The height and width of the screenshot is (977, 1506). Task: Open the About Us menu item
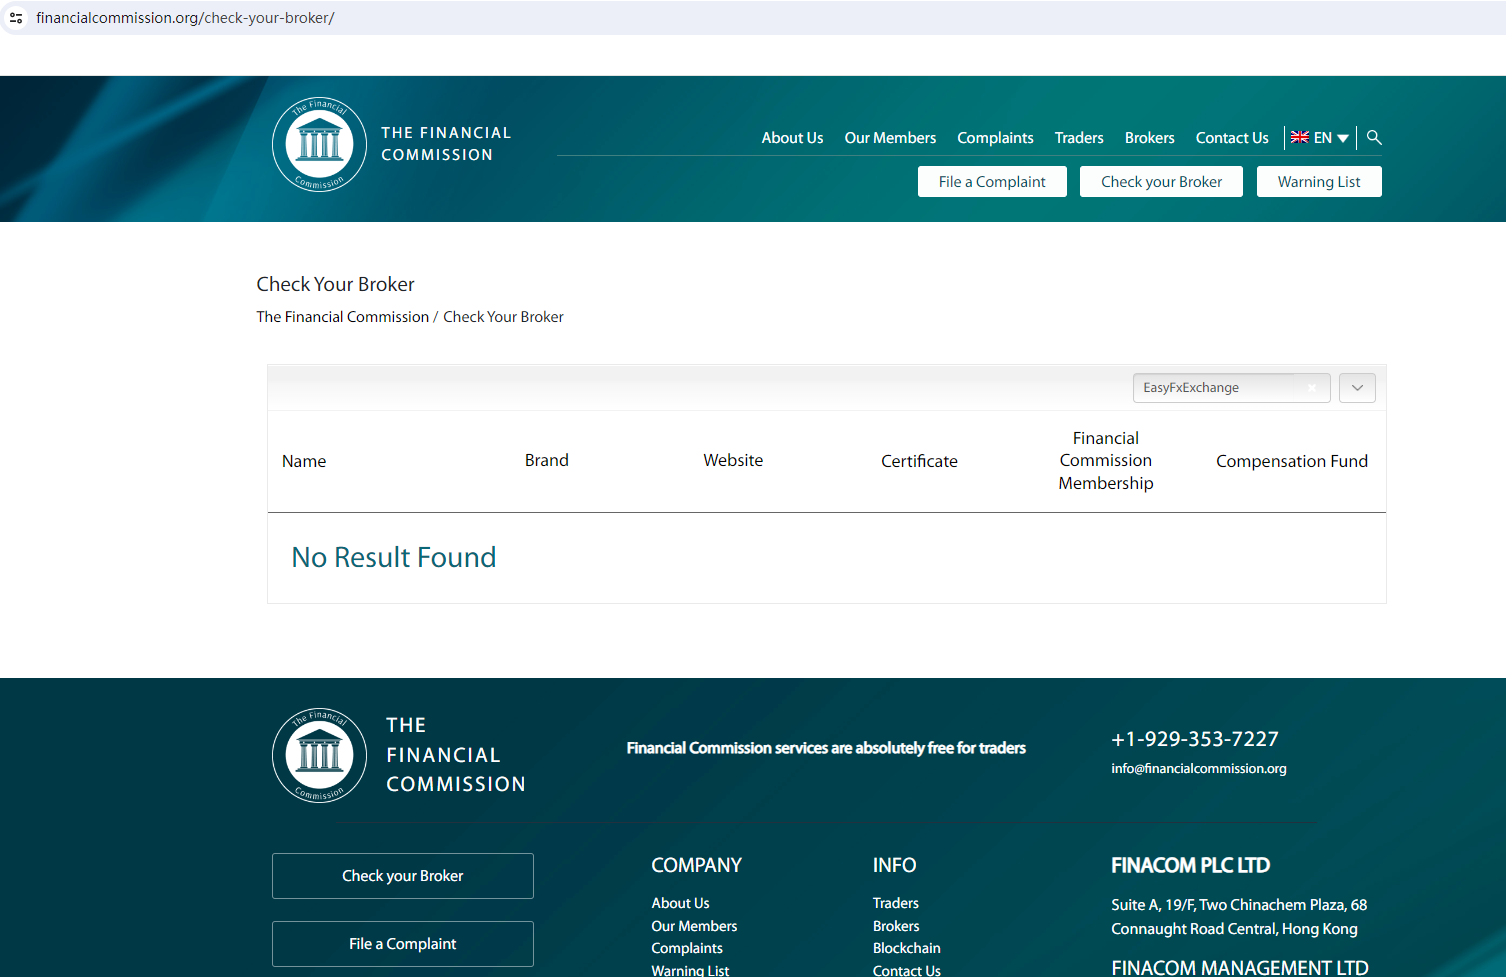point(792,138)
